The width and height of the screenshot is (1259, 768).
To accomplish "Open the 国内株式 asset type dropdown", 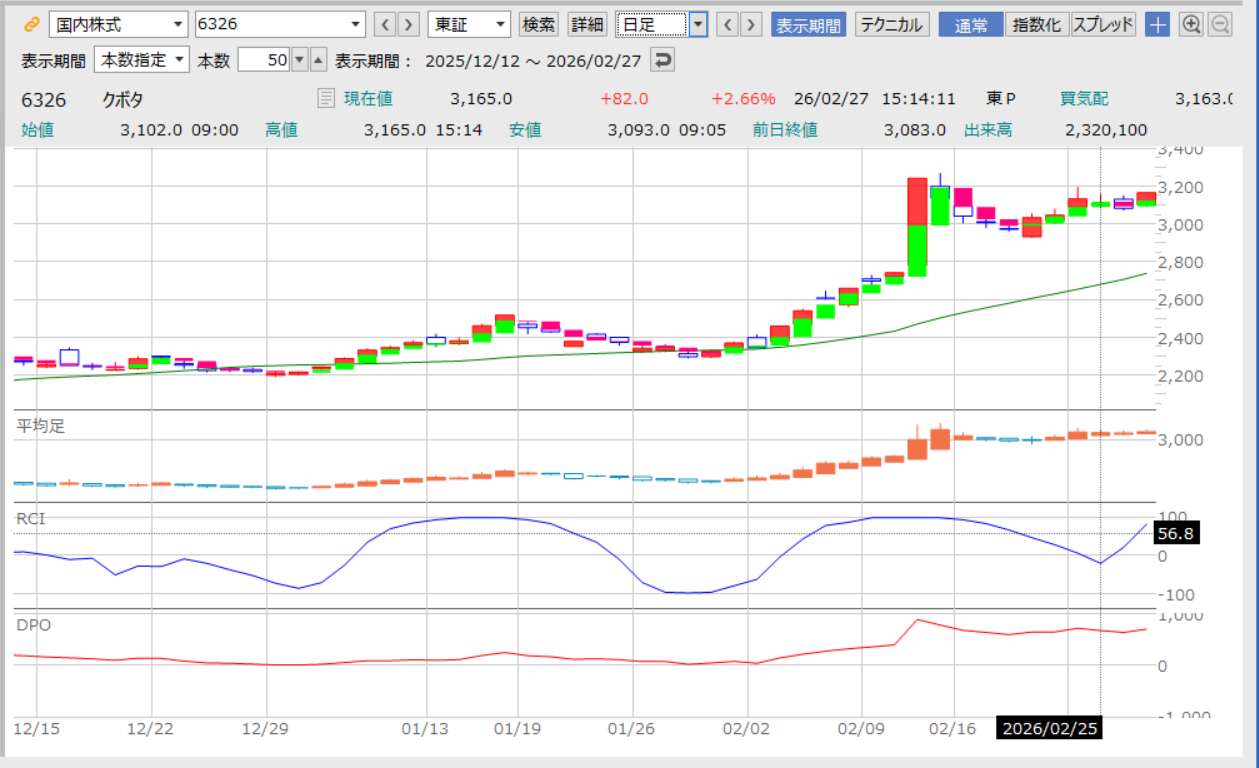I will (x=118, y=25).
